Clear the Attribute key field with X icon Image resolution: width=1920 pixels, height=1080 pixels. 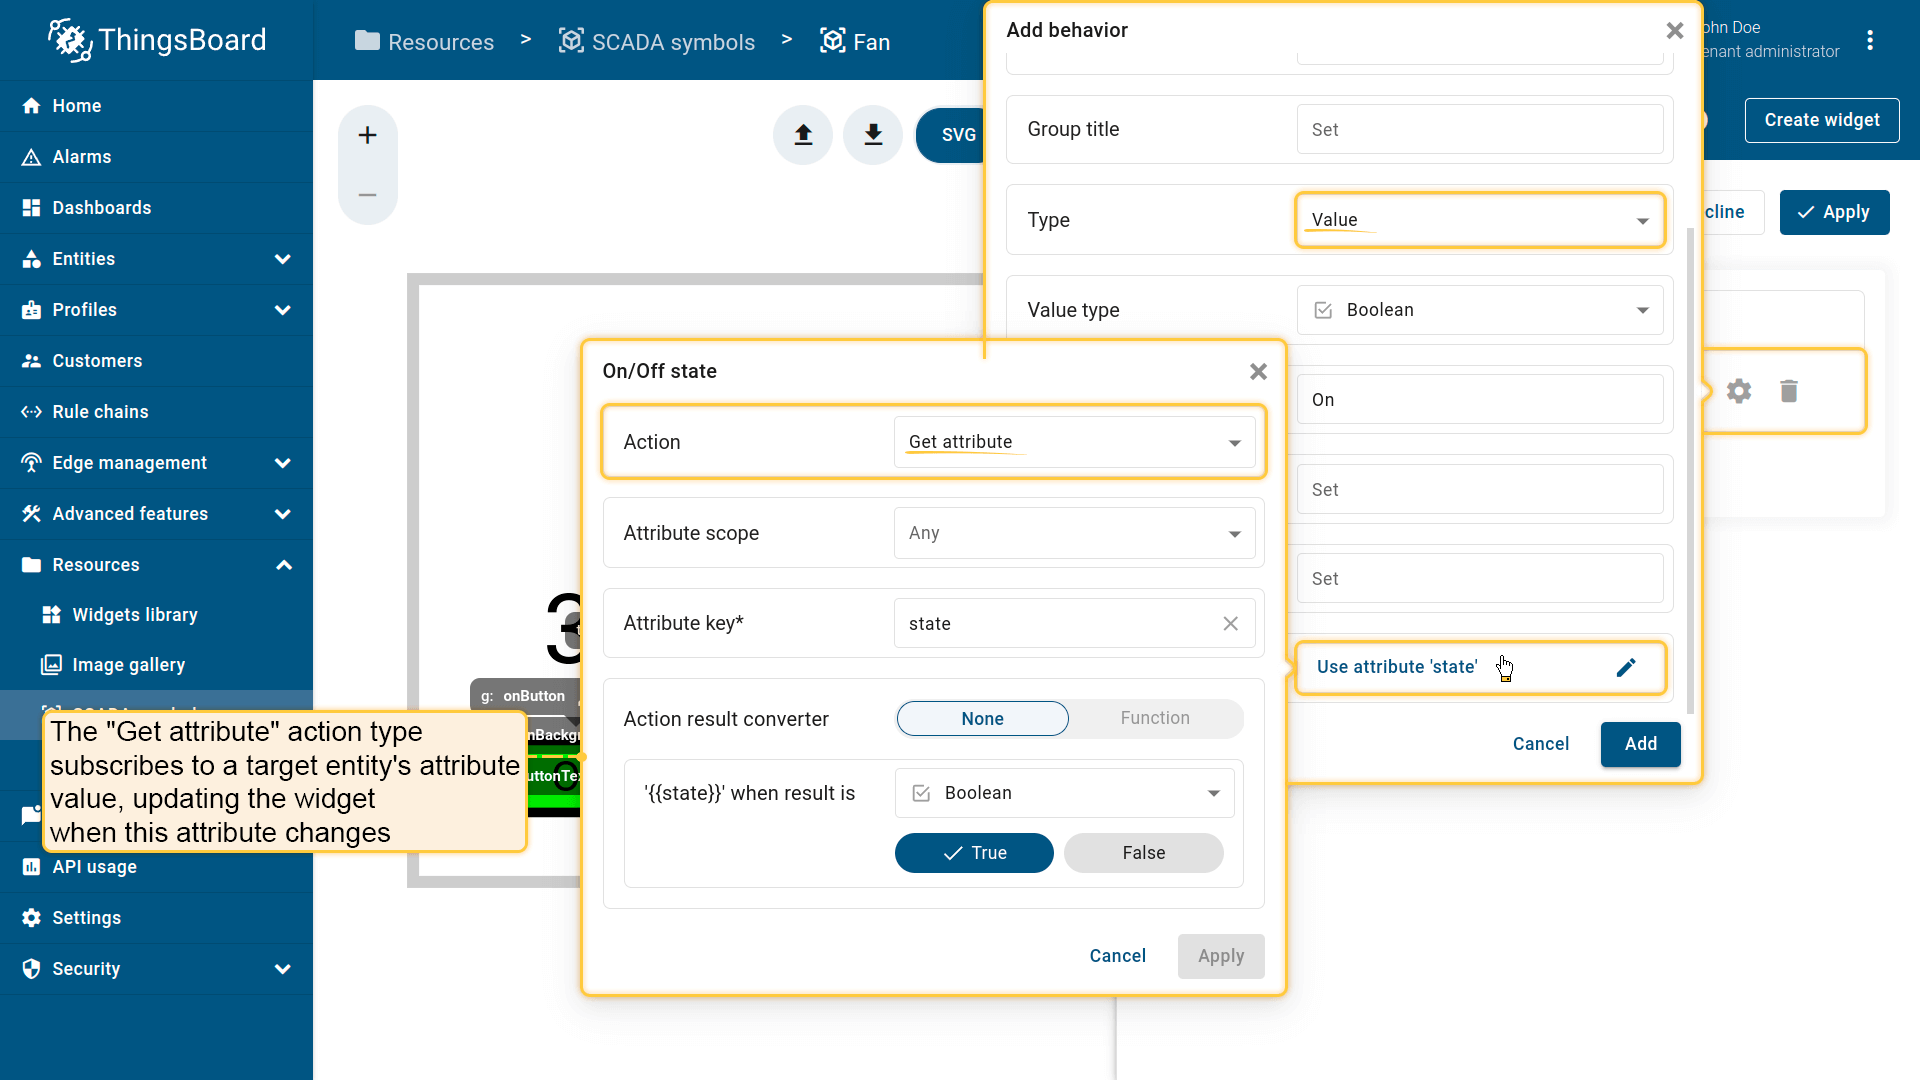[1230, 624]
